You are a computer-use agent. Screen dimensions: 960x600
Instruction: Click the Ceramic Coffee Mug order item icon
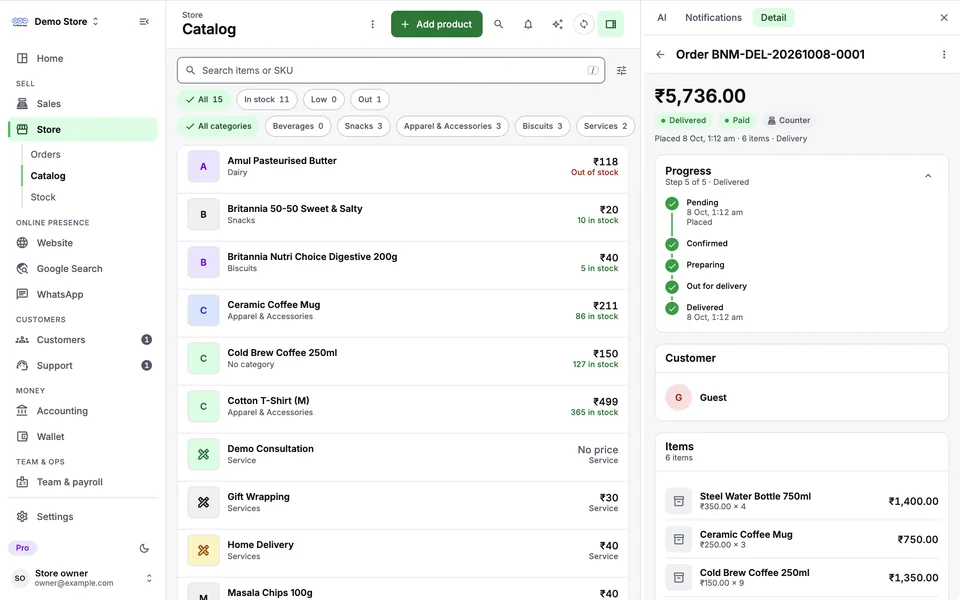pyautogui.click(x=678, y=539)
